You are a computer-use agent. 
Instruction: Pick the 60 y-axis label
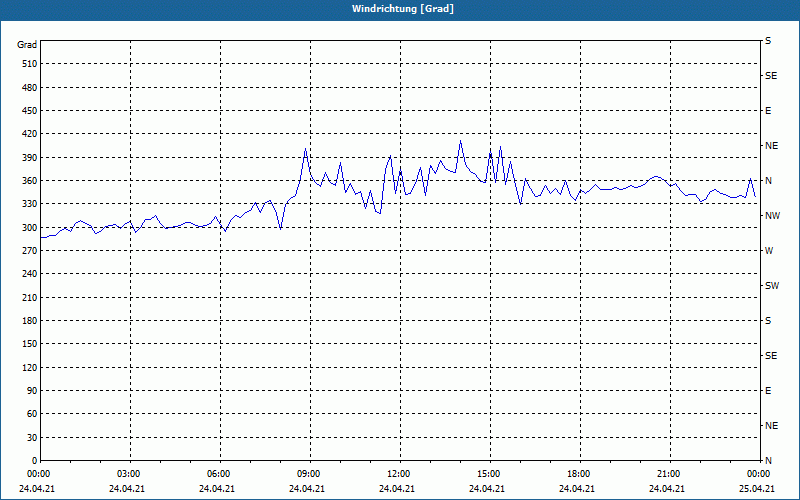click(x=32, y=414)
